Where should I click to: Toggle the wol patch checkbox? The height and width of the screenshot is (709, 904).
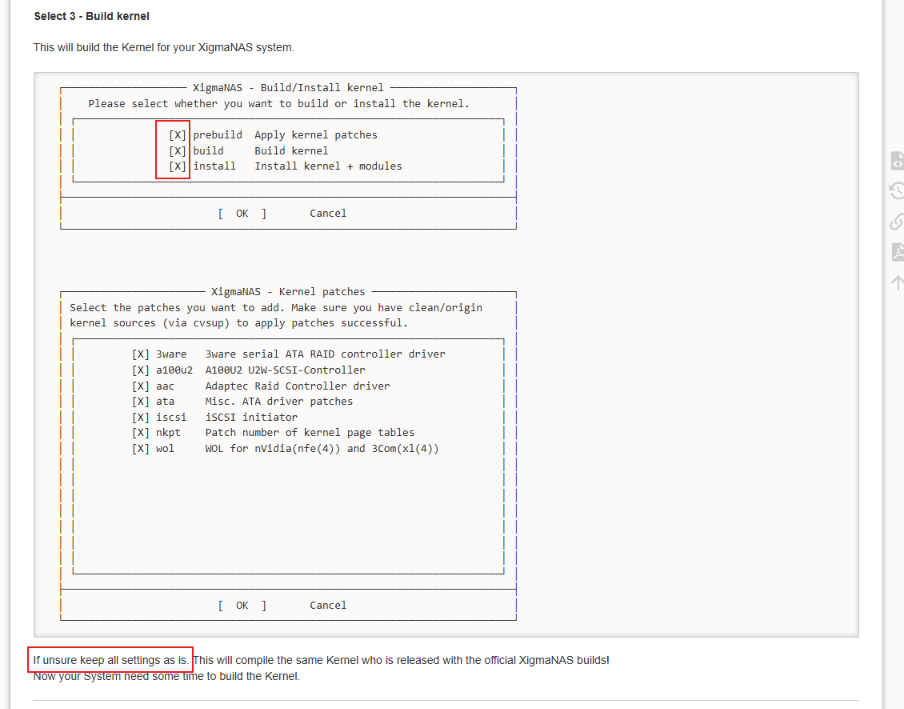[x=141, y=448]
